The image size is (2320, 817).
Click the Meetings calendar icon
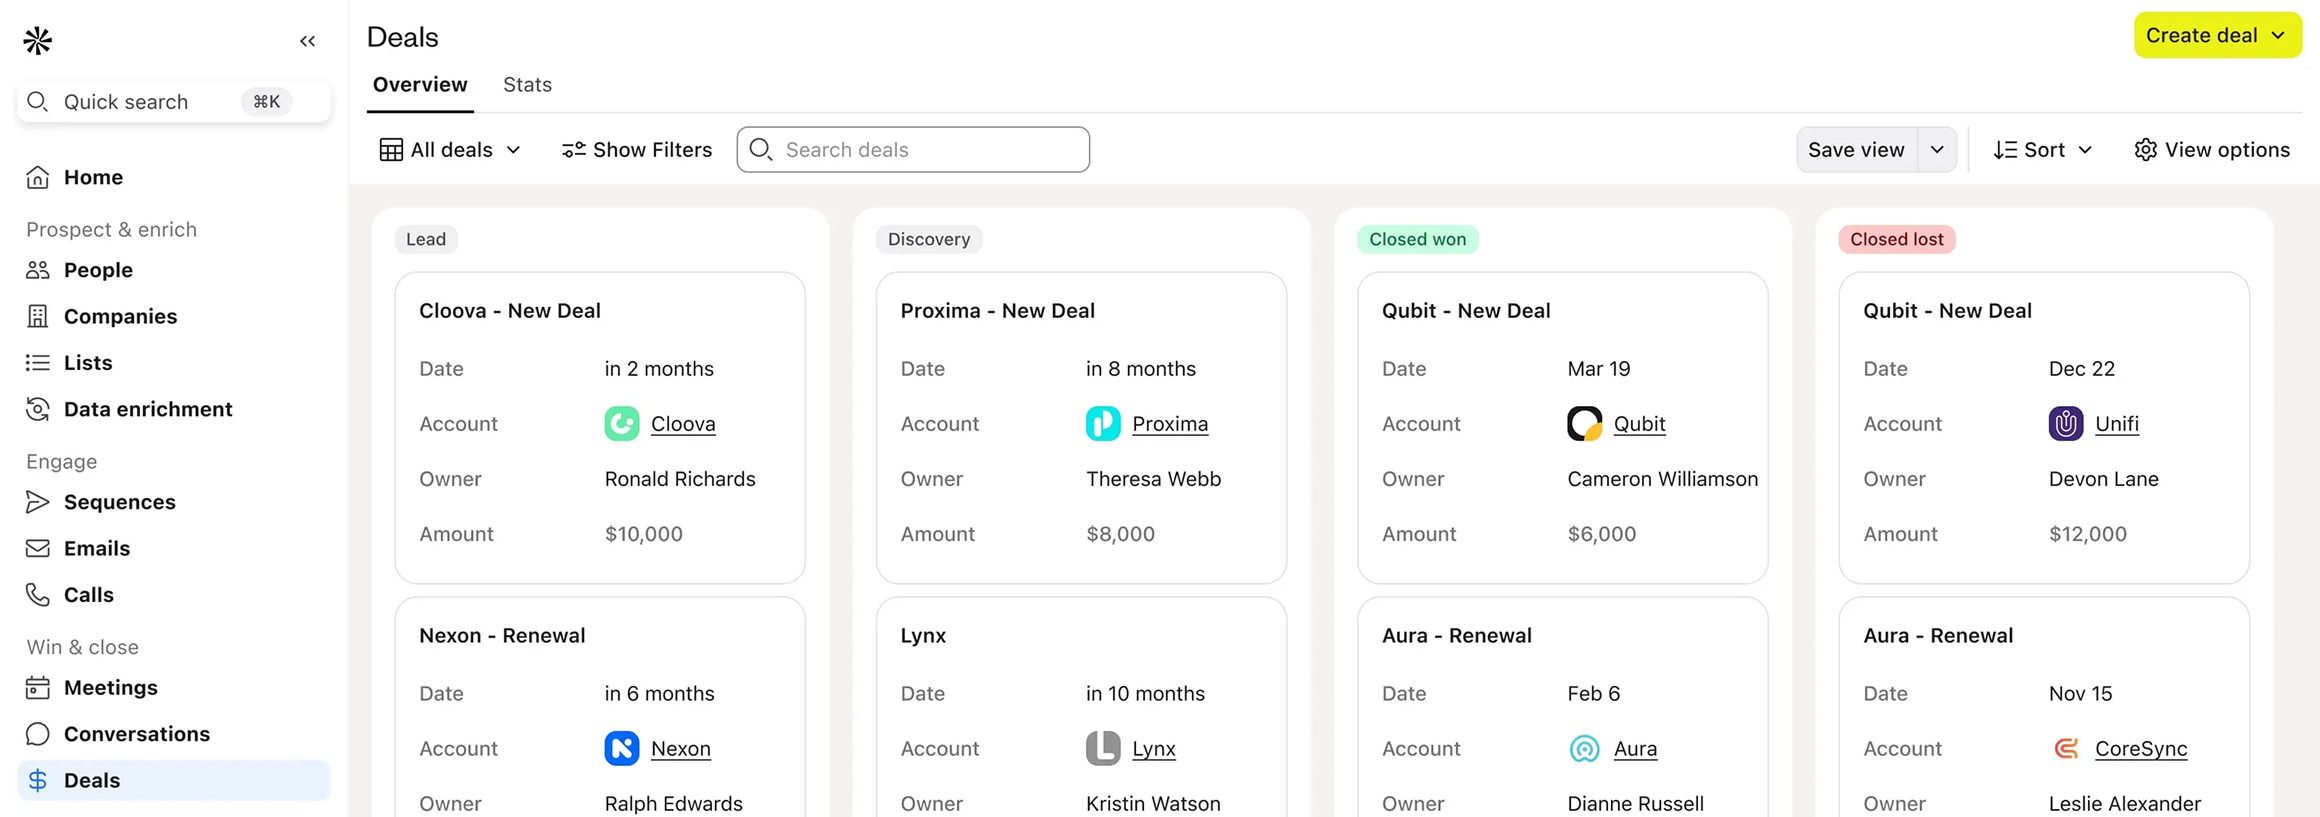click(38, 687)
